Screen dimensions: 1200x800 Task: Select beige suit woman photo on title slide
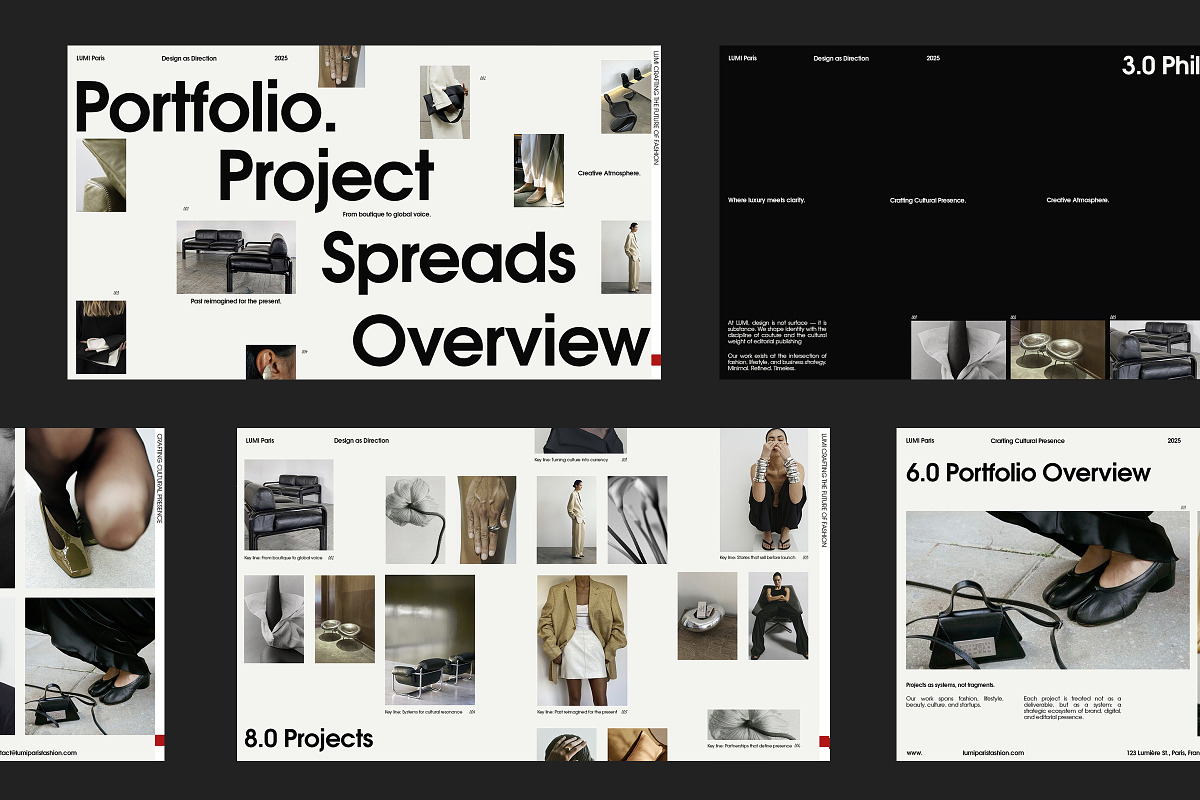[x=626, y=257]
